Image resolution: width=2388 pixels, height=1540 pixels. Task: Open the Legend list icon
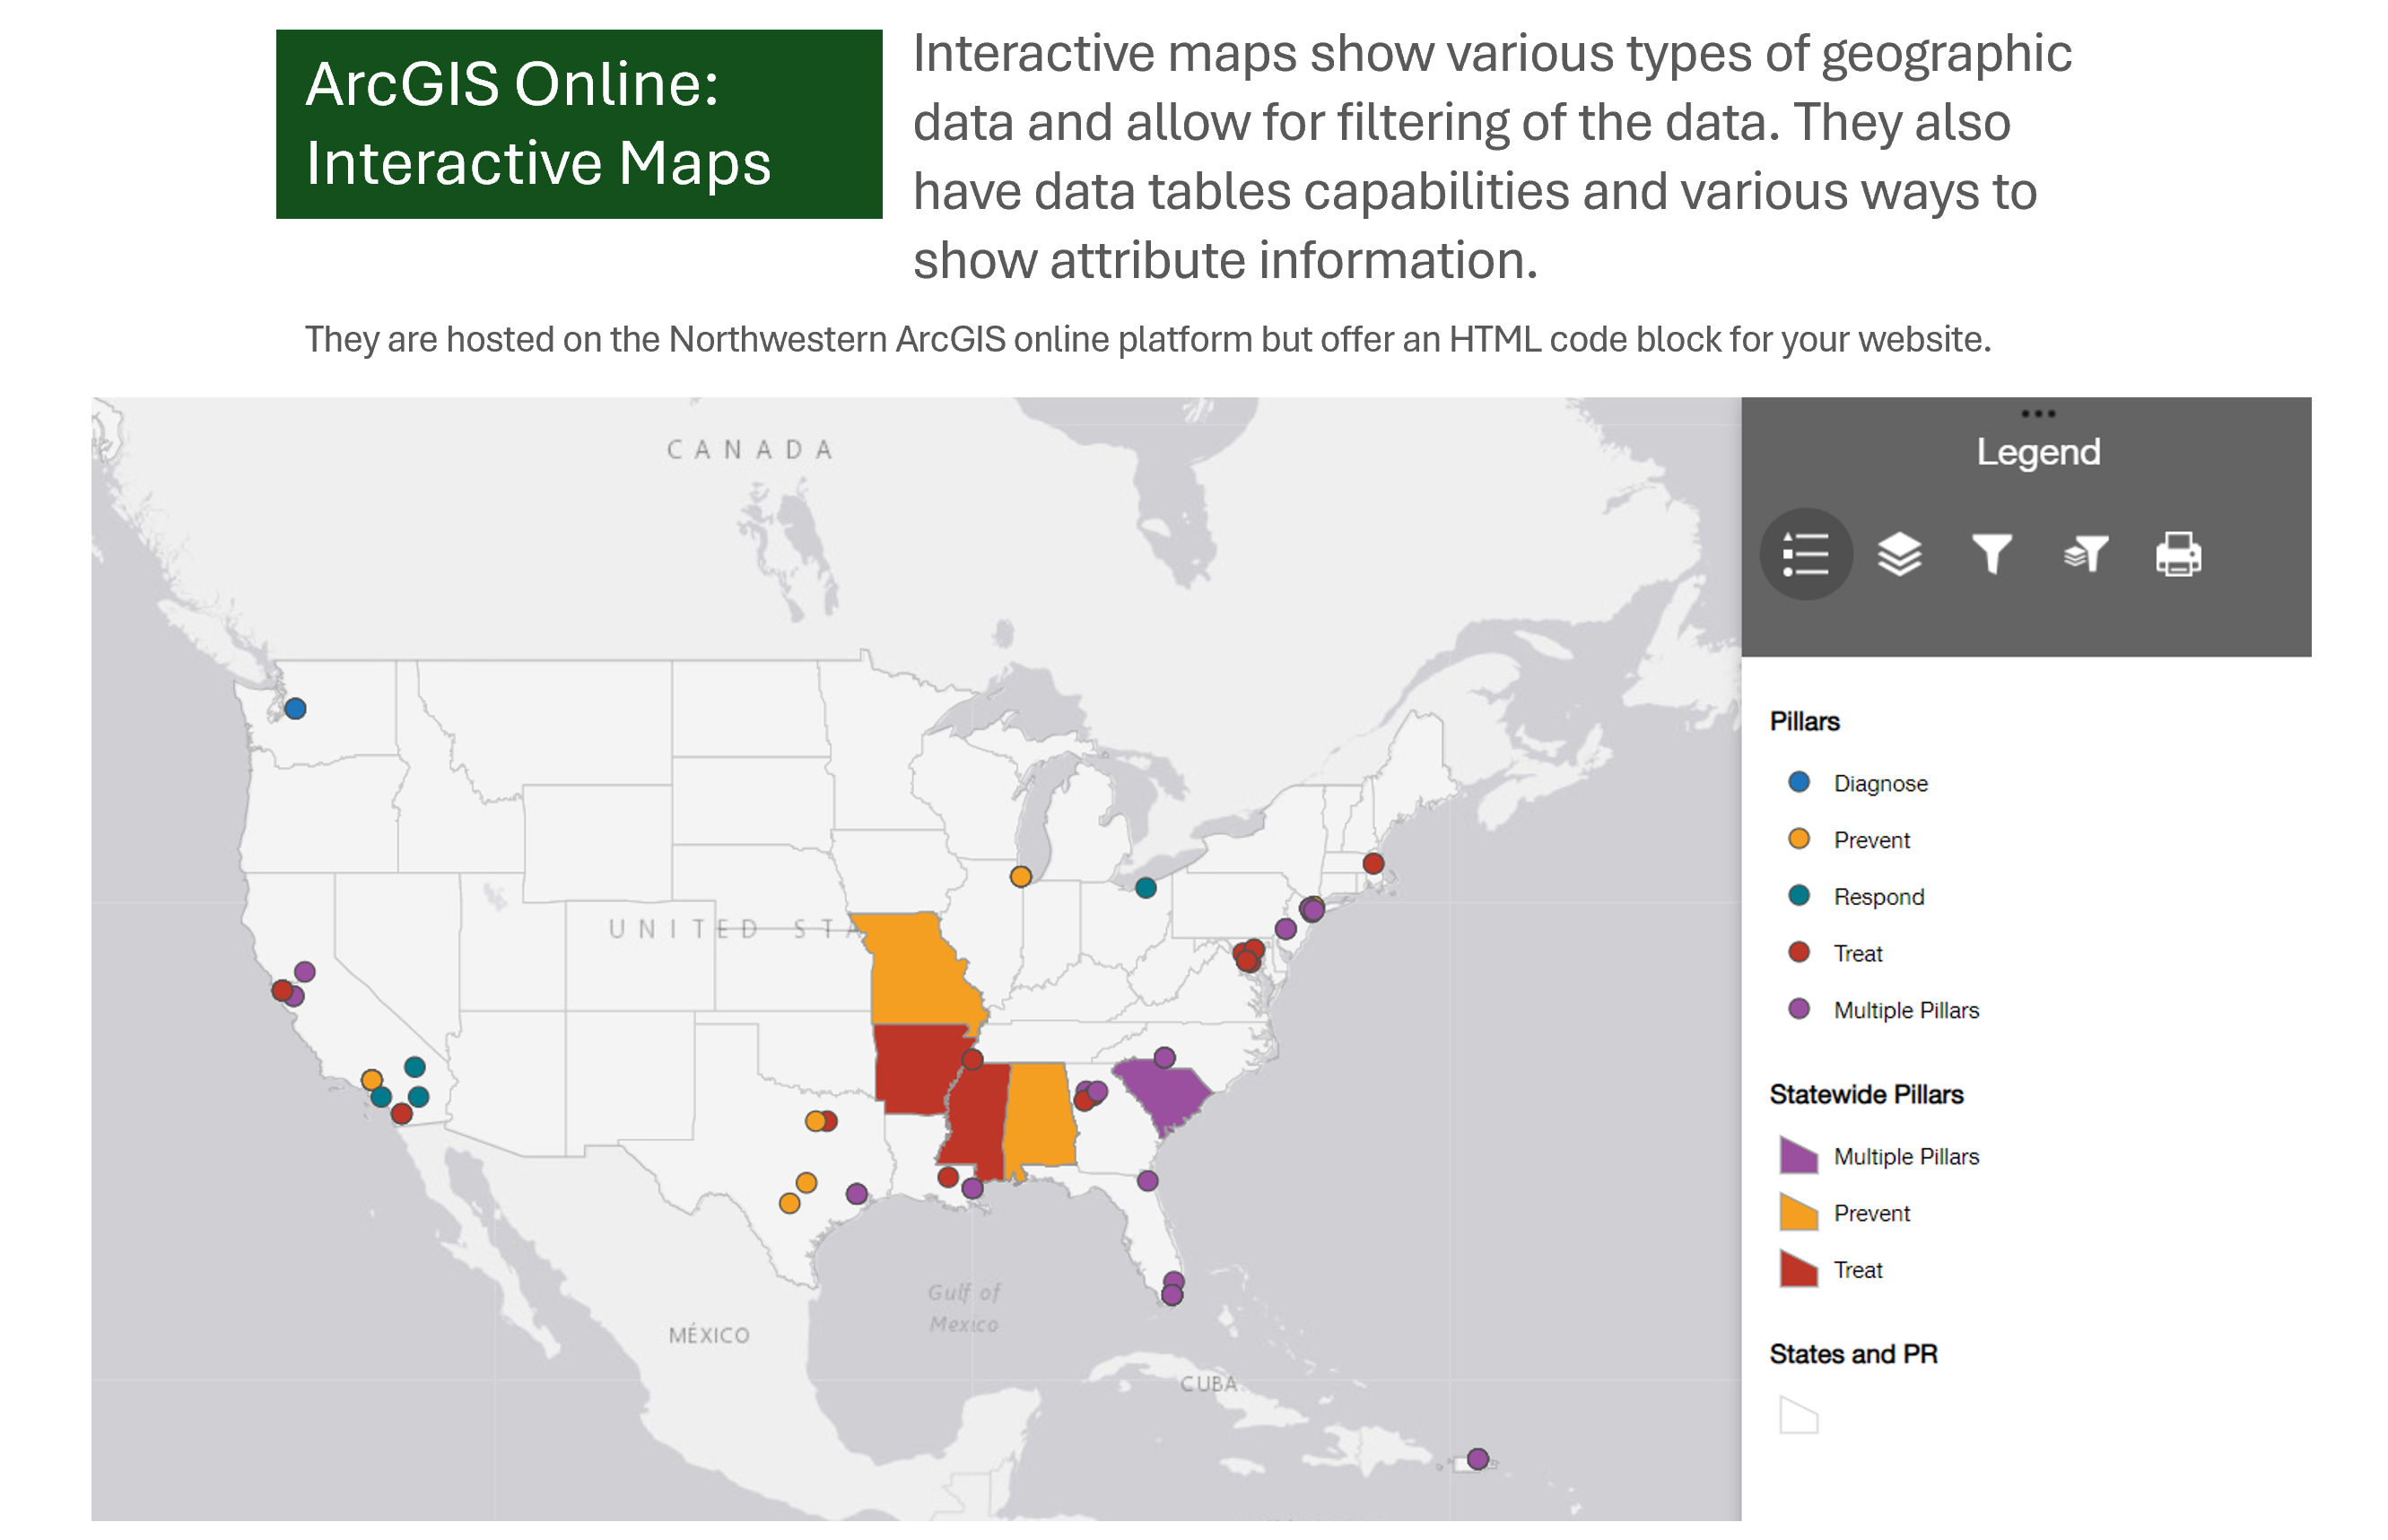point(1805,554)
